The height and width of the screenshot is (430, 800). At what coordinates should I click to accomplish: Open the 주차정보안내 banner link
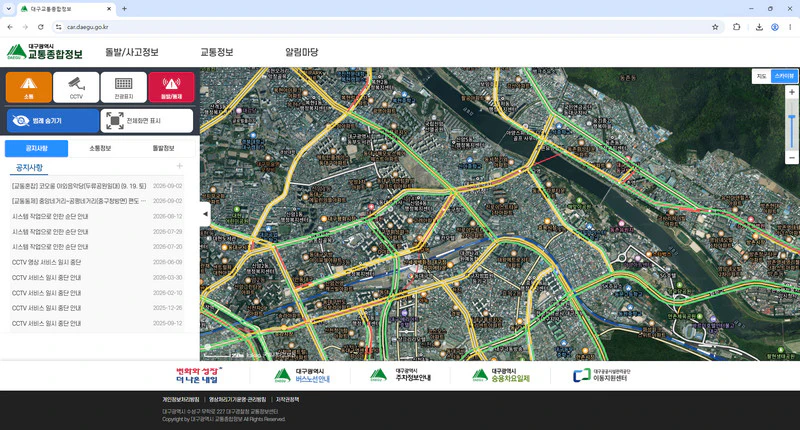click(x=401, y=375)
